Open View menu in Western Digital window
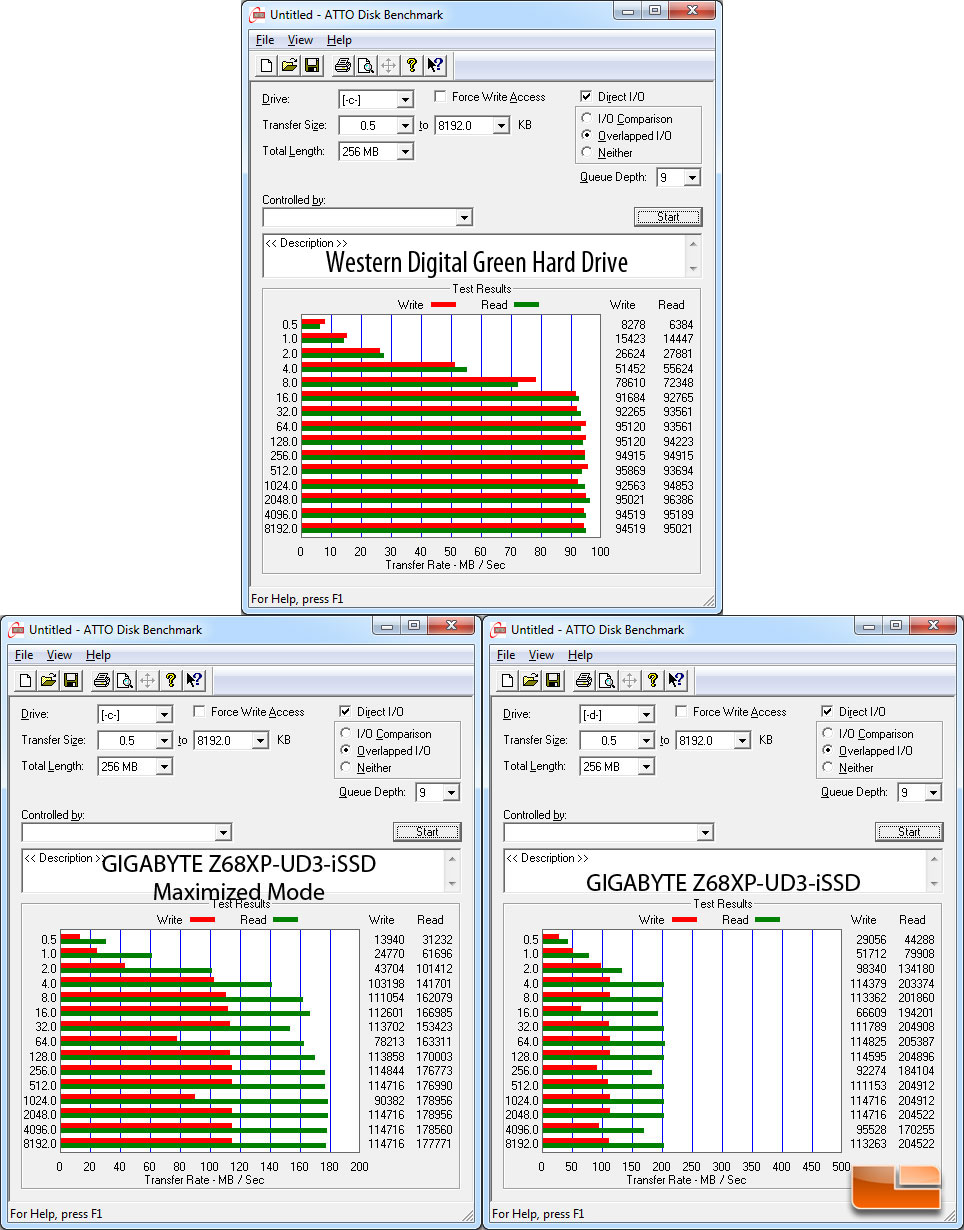The image size is (964, 1230). [x=300, y=40]
